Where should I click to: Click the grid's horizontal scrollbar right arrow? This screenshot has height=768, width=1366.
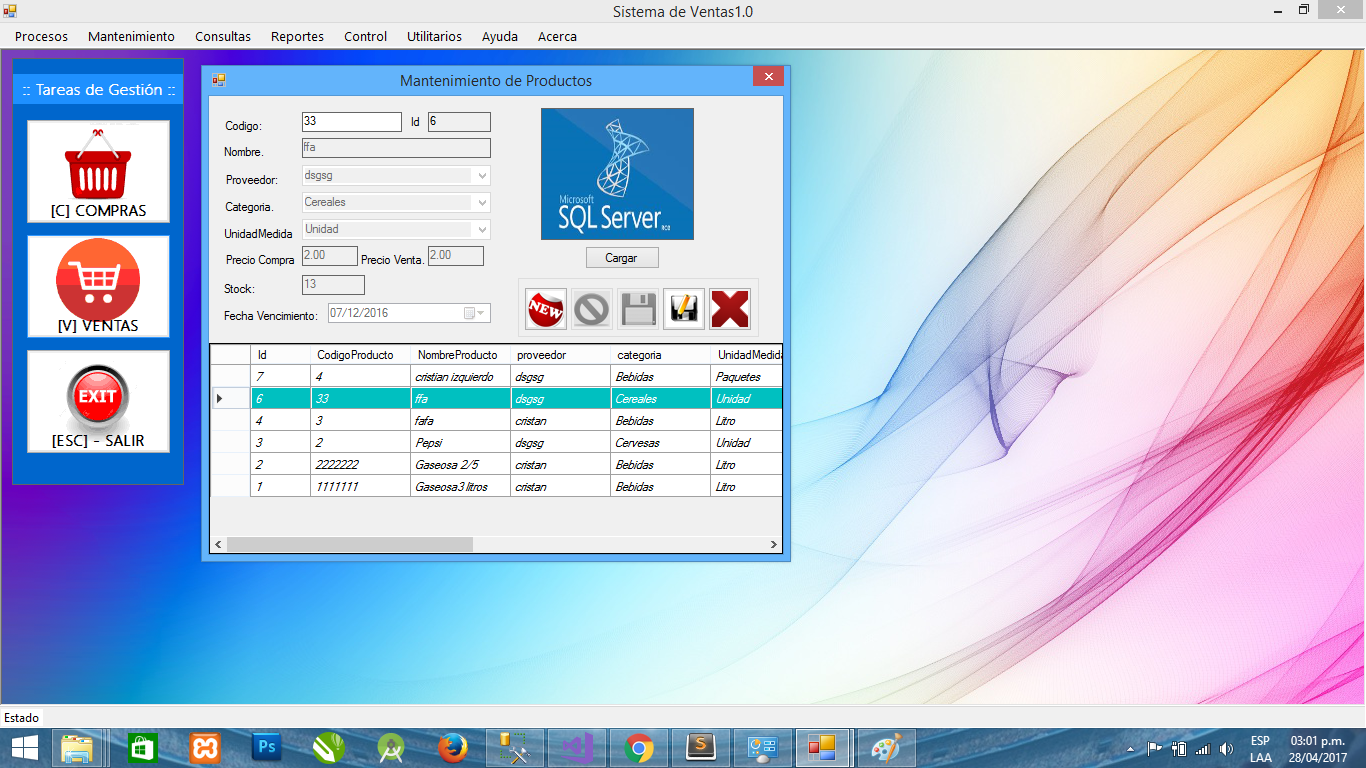click(x=773, y=545)
